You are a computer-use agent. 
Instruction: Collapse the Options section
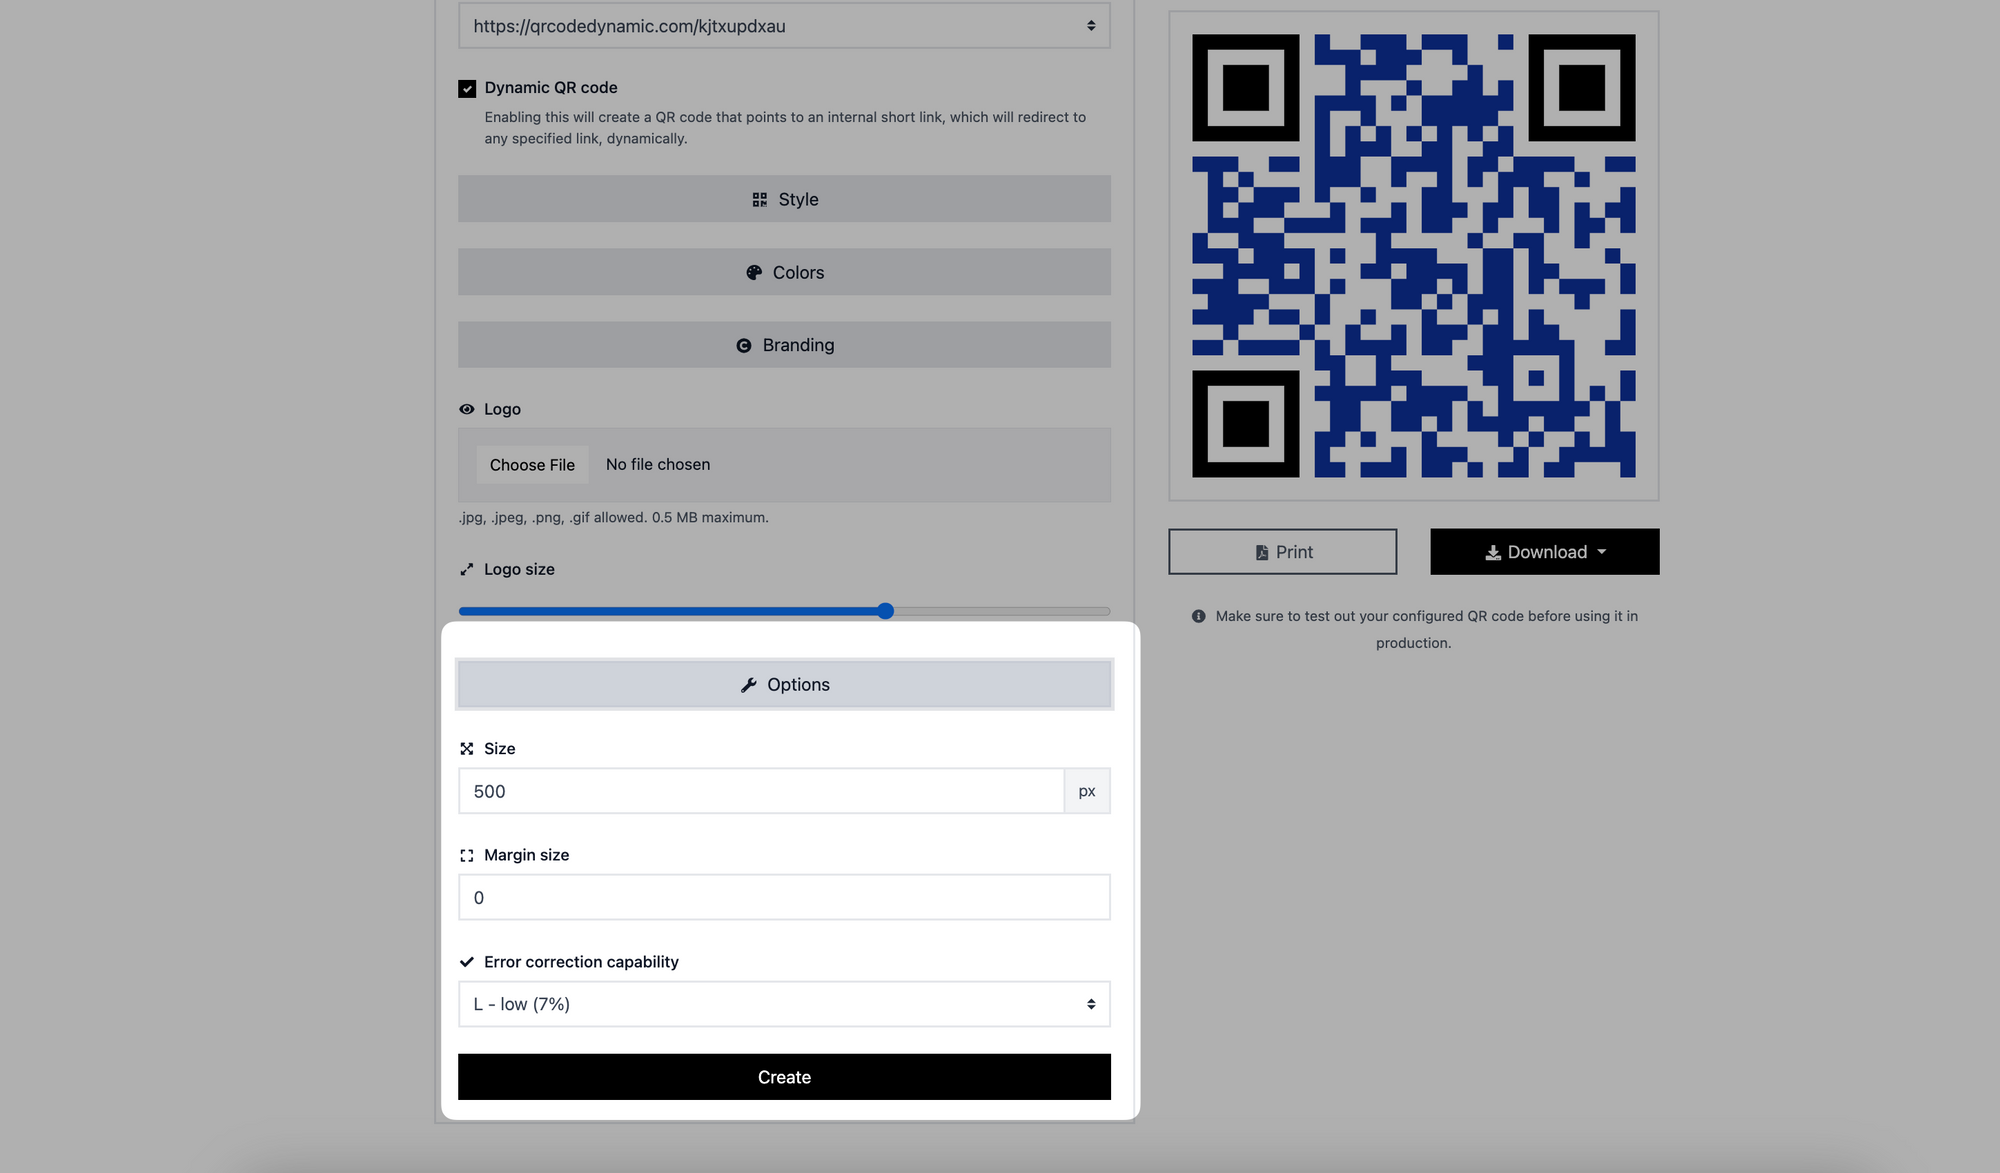tap(784, 685)
